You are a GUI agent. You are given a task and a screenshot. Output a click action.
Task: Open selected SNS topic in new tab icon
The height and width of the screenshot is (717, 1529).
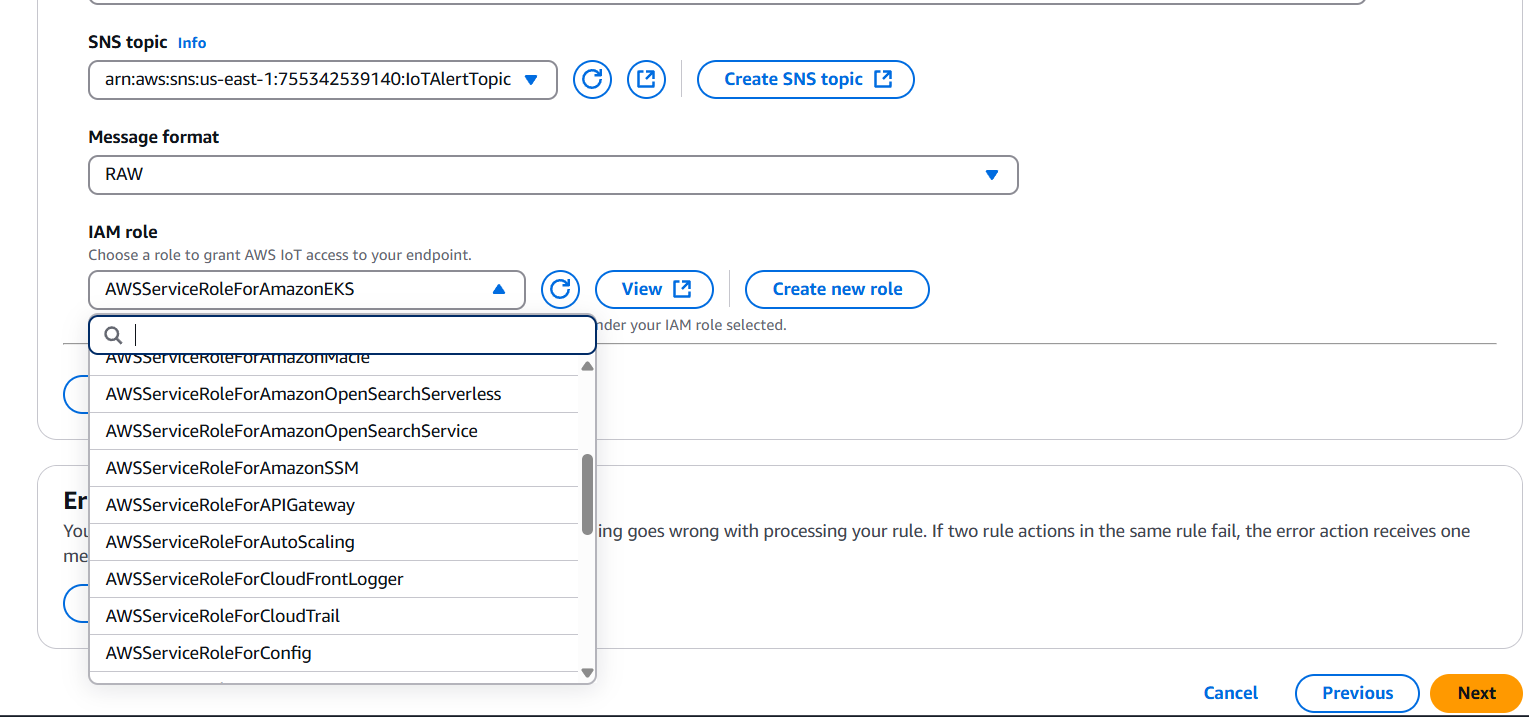coord(646,79)
